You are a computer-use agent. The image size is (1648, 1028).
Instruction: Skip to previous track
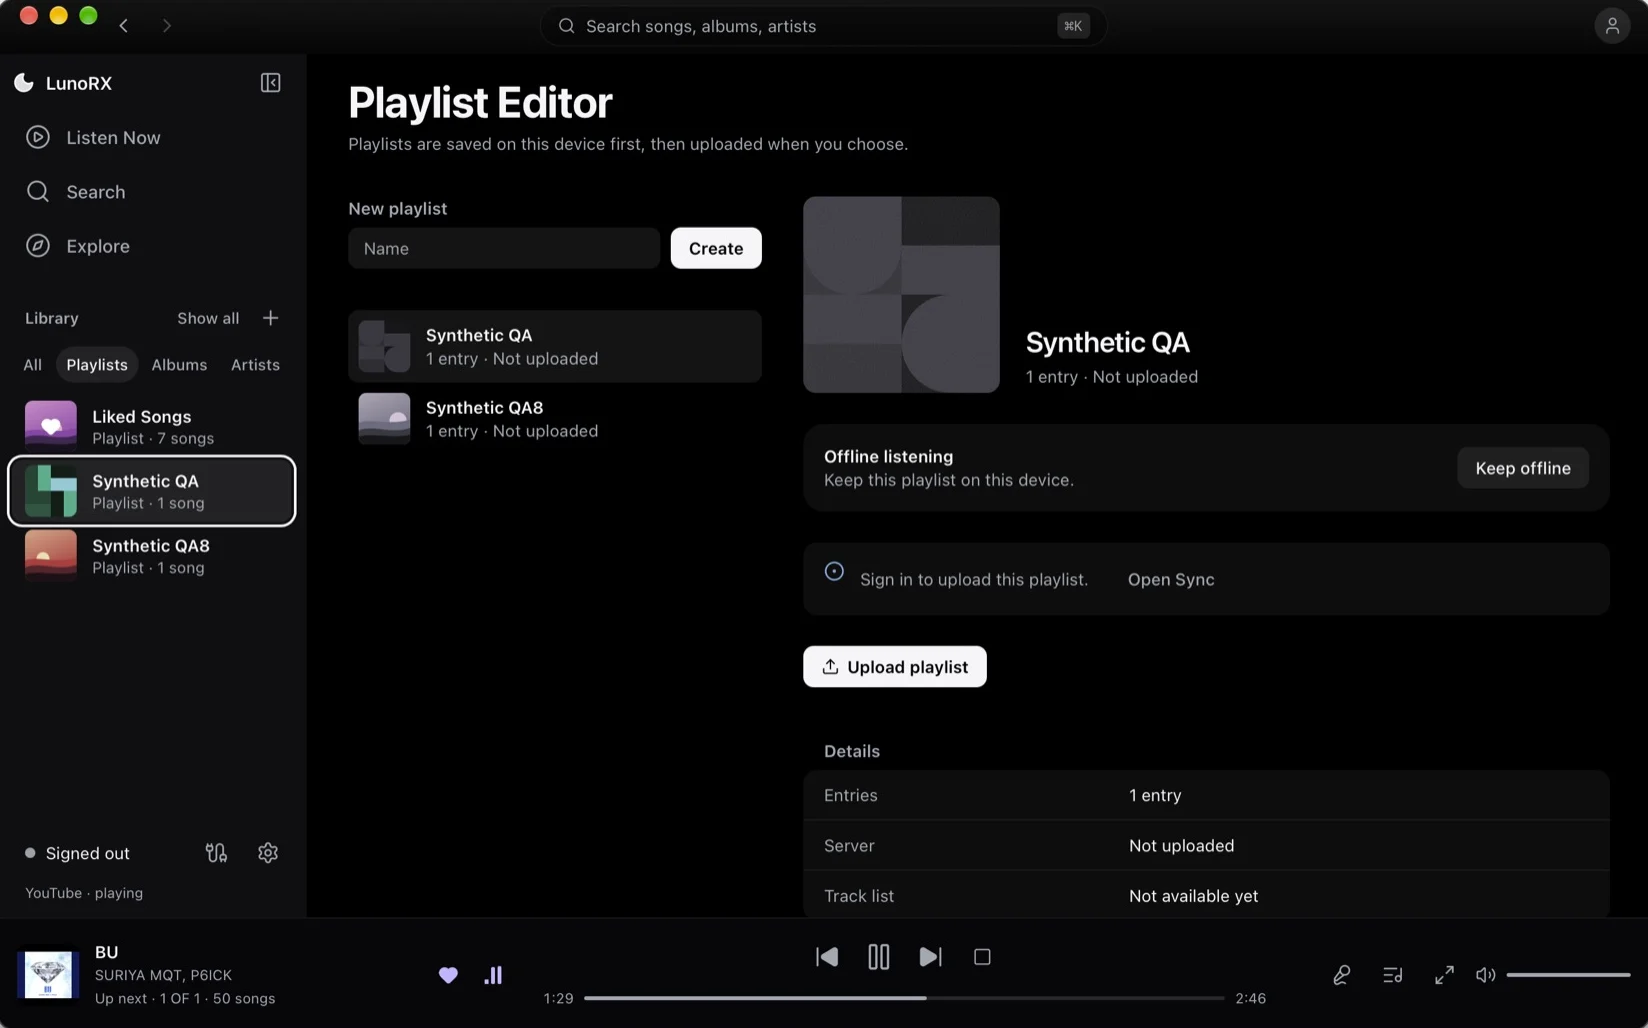click(x=827, y=957)
